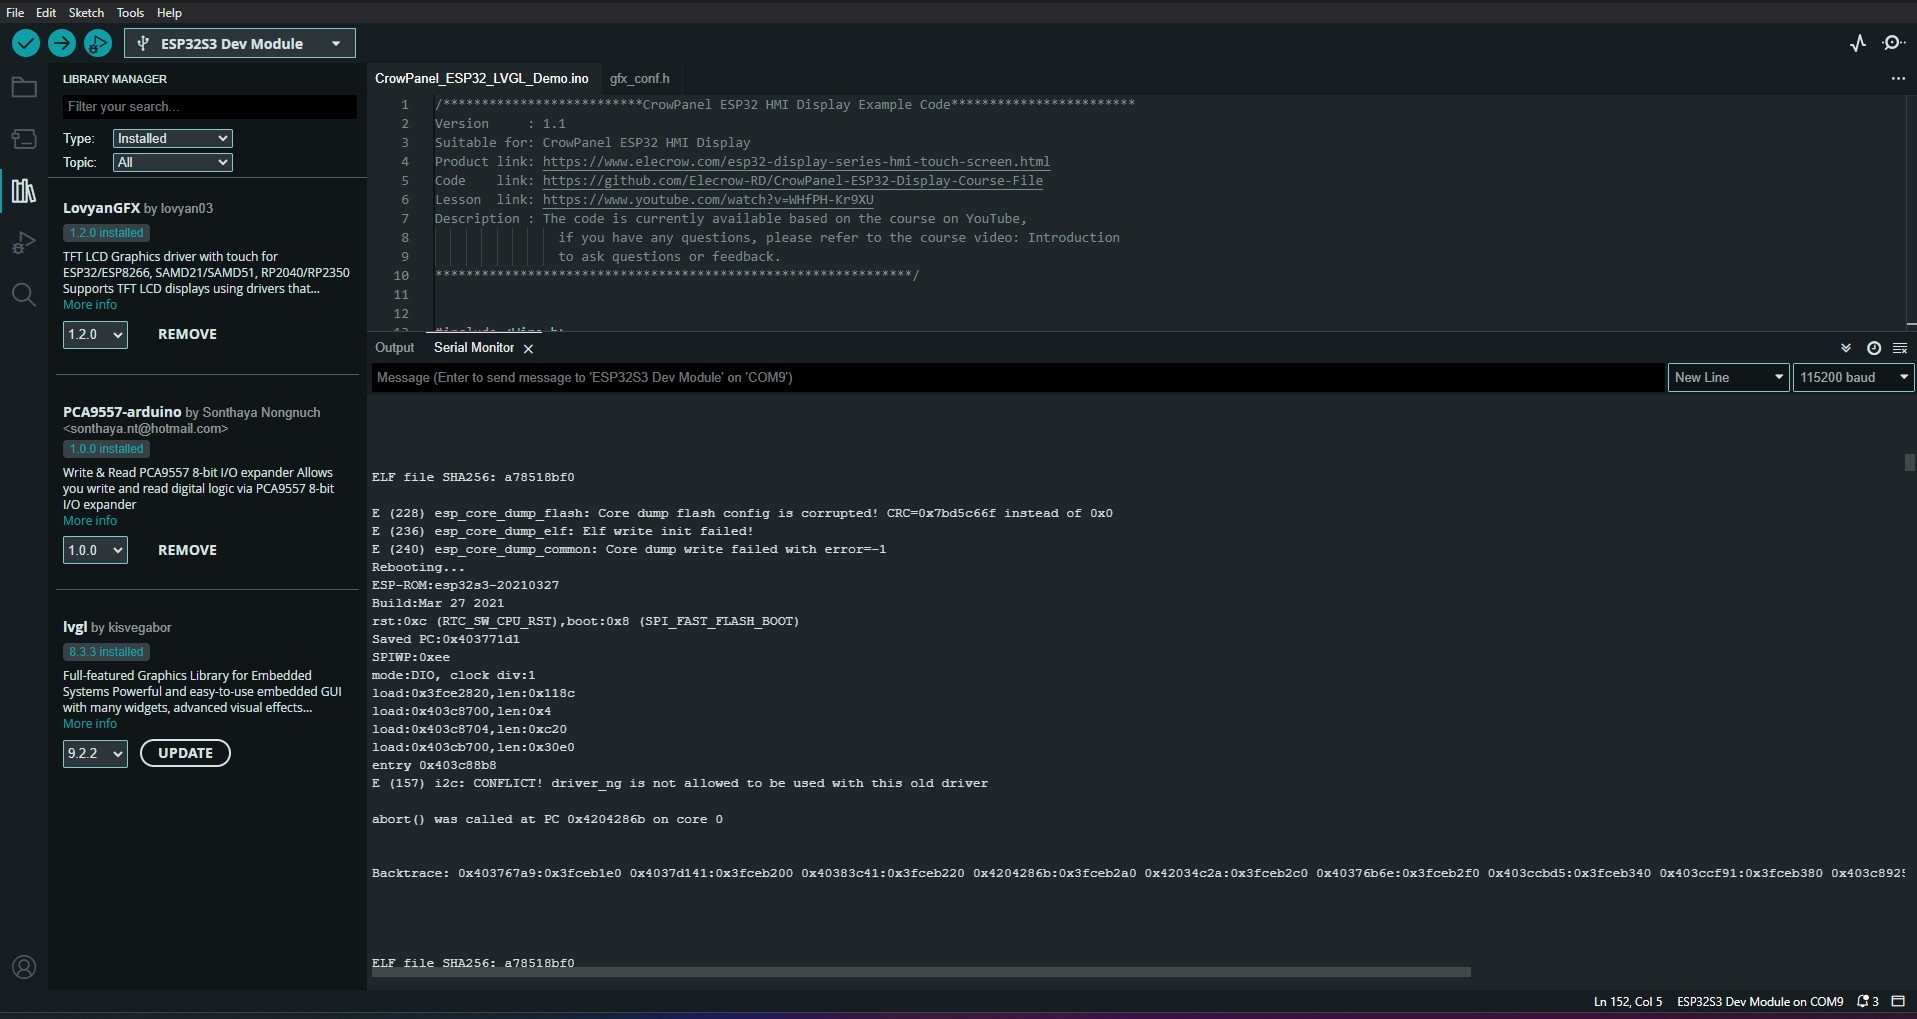Open the Boards Manager sidebar icon
This screenshot has height=1019, width=1917.
coord(24,139)
